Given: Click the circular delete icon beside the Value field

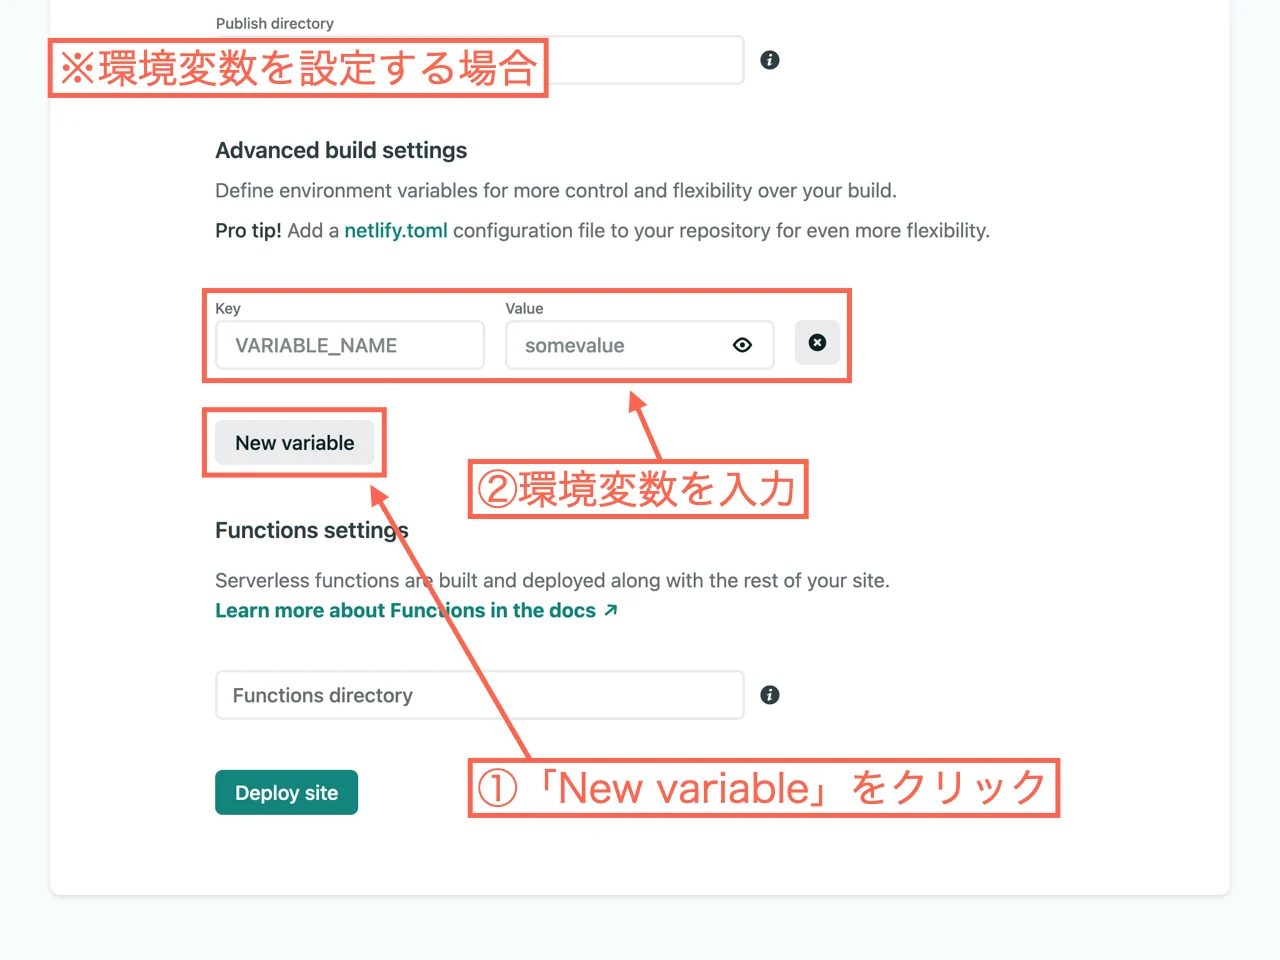Looking at the screenshot, I should tap(817, 343).
